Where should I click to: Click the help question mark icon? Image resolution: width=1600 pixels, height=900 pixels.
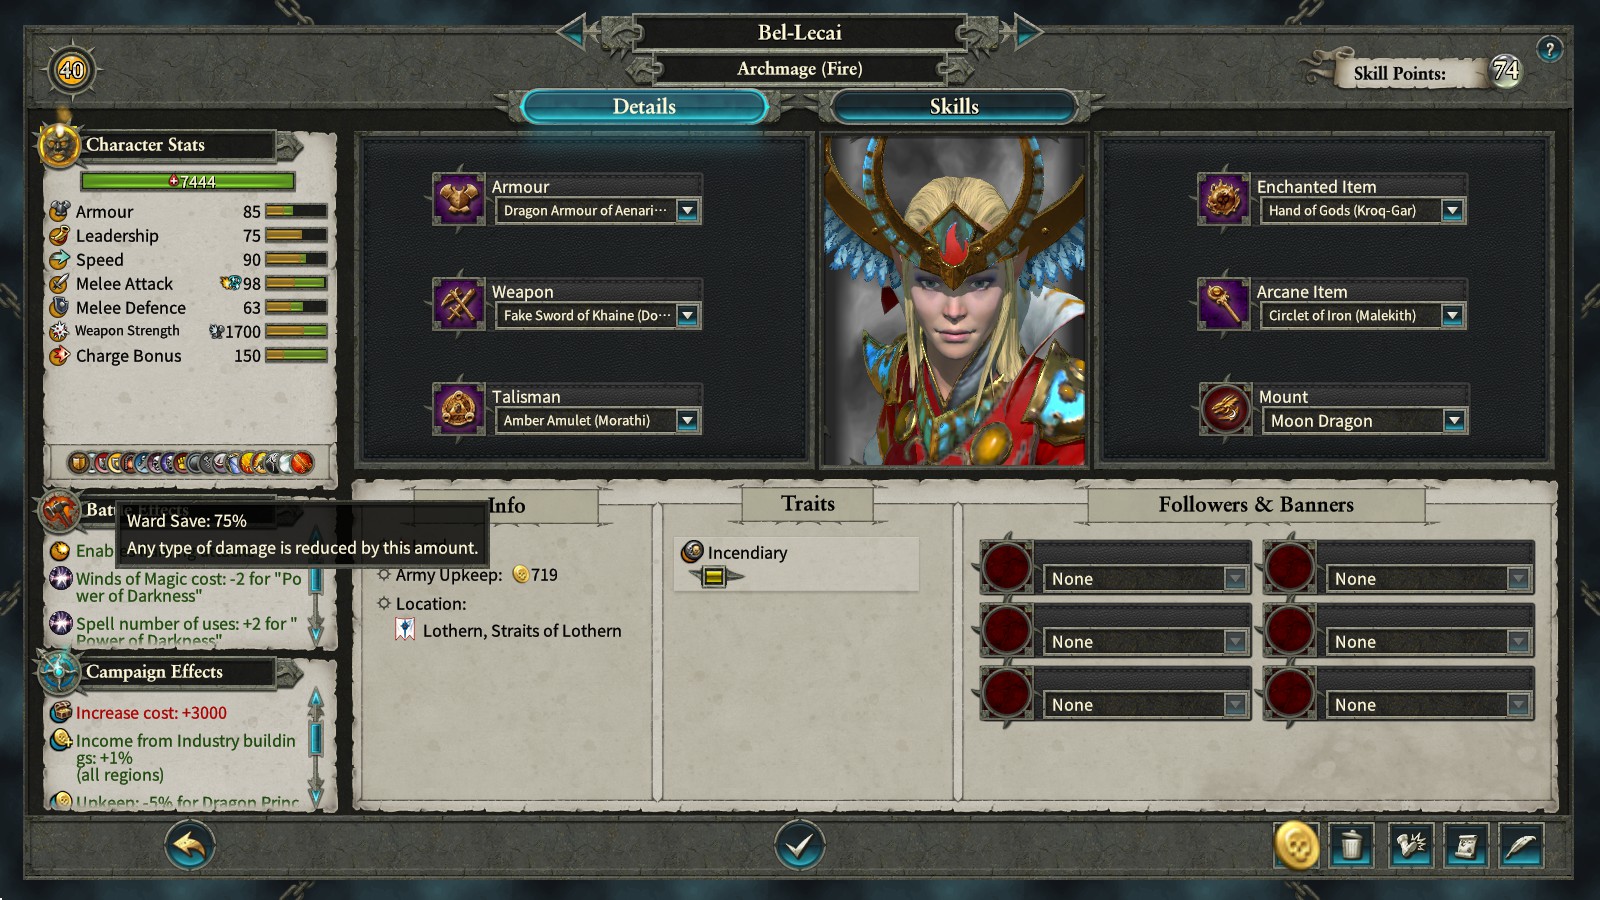tap(1549, 48)
